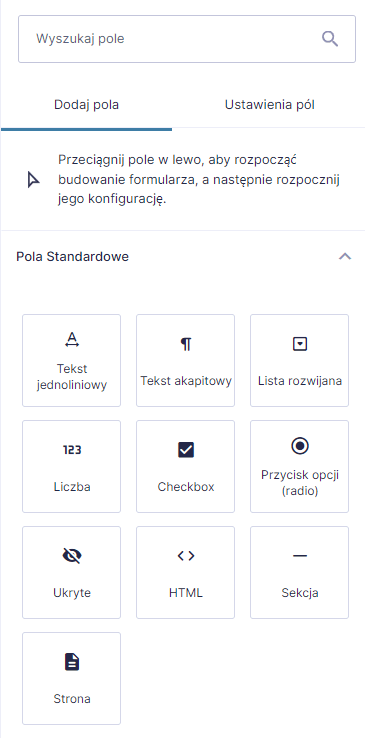Open the Dodaj pola tab
The width and height of the screenshot is (365, 738).
click(87, 104)
